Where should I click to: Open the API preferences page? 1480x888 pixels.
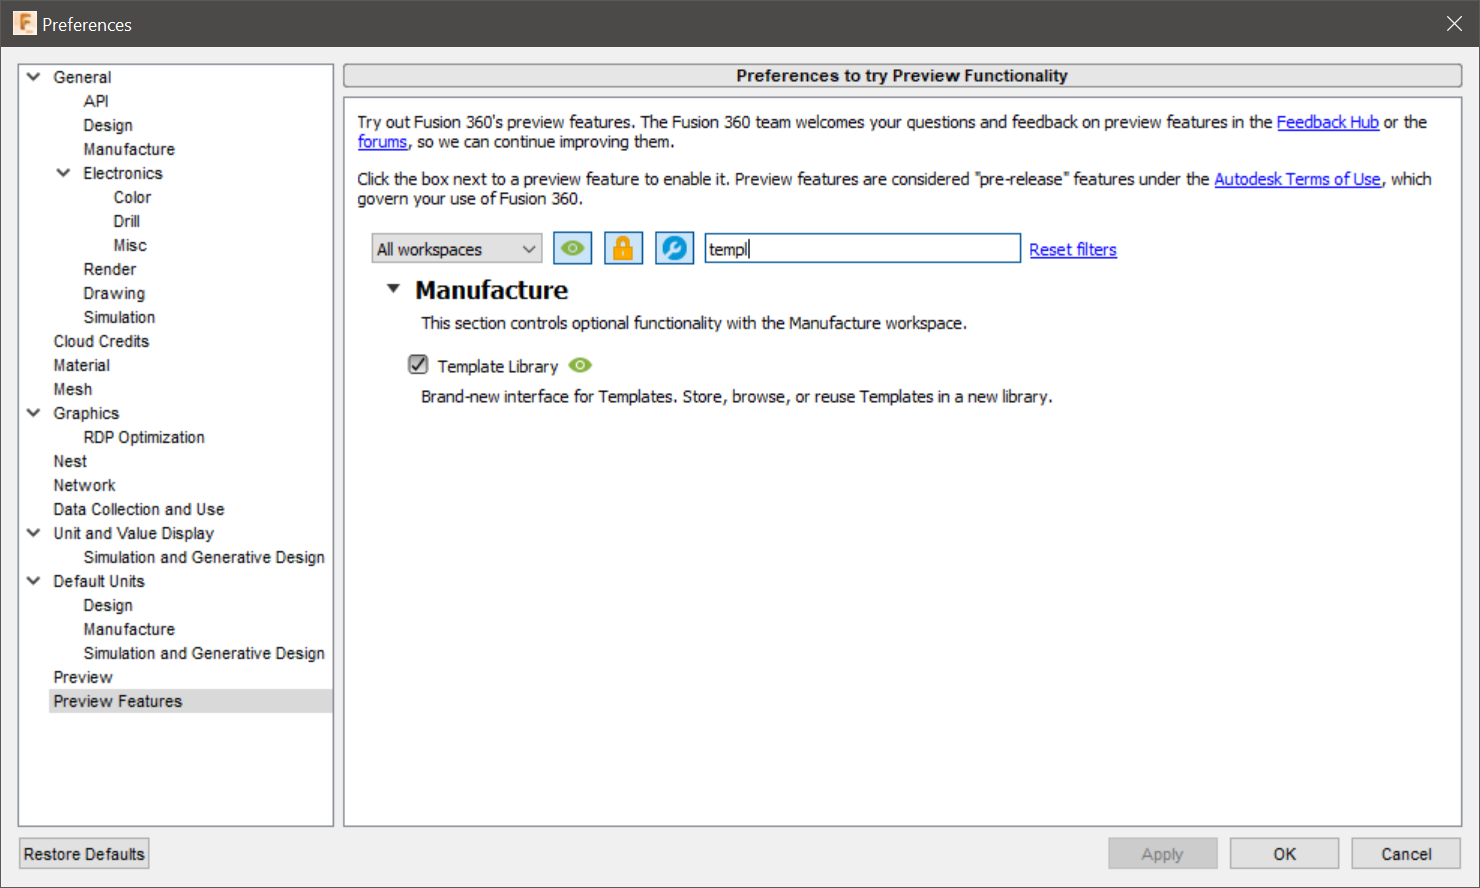click(x=96, y=101)
